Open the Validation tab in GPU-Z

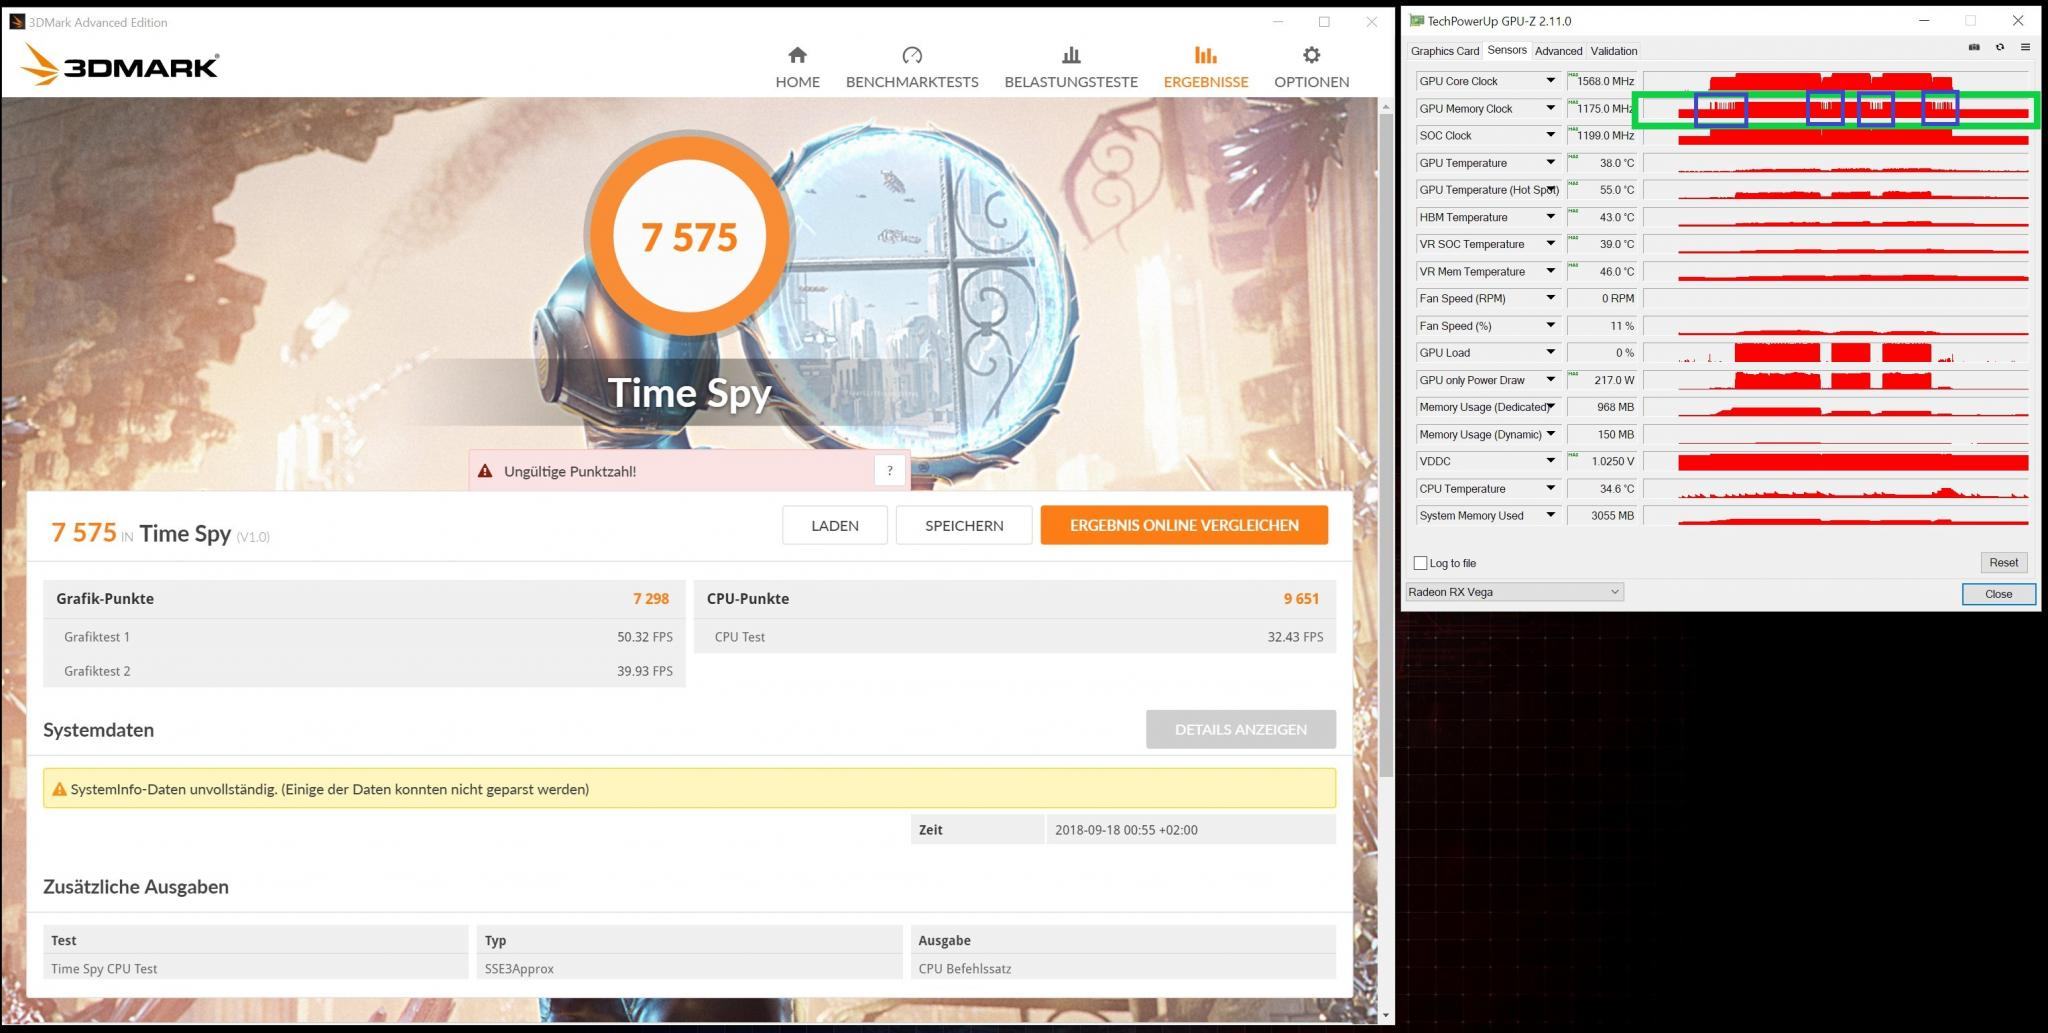point(1613,51)
